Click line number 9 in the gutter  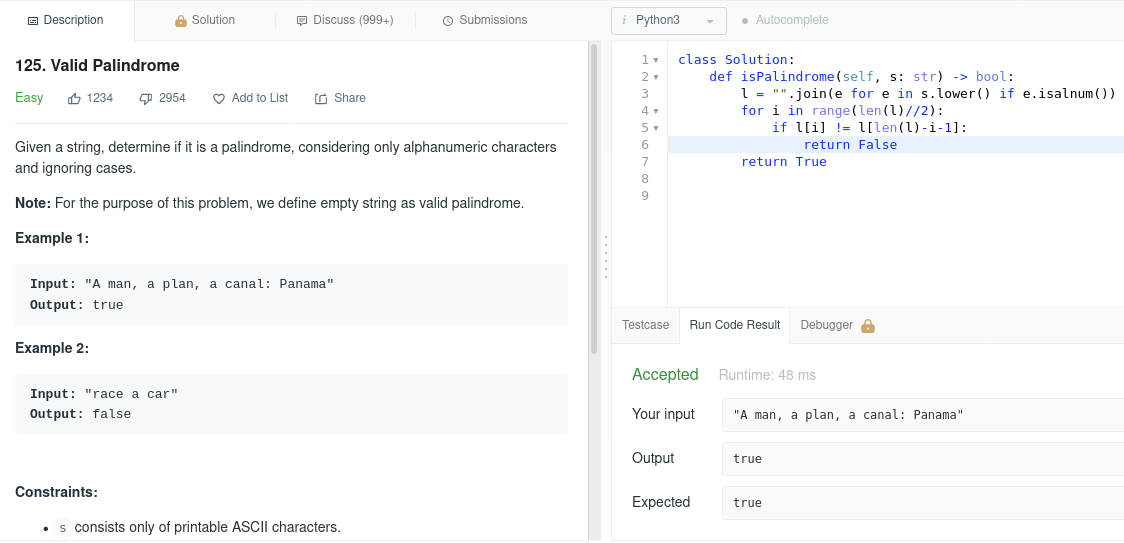645,196
